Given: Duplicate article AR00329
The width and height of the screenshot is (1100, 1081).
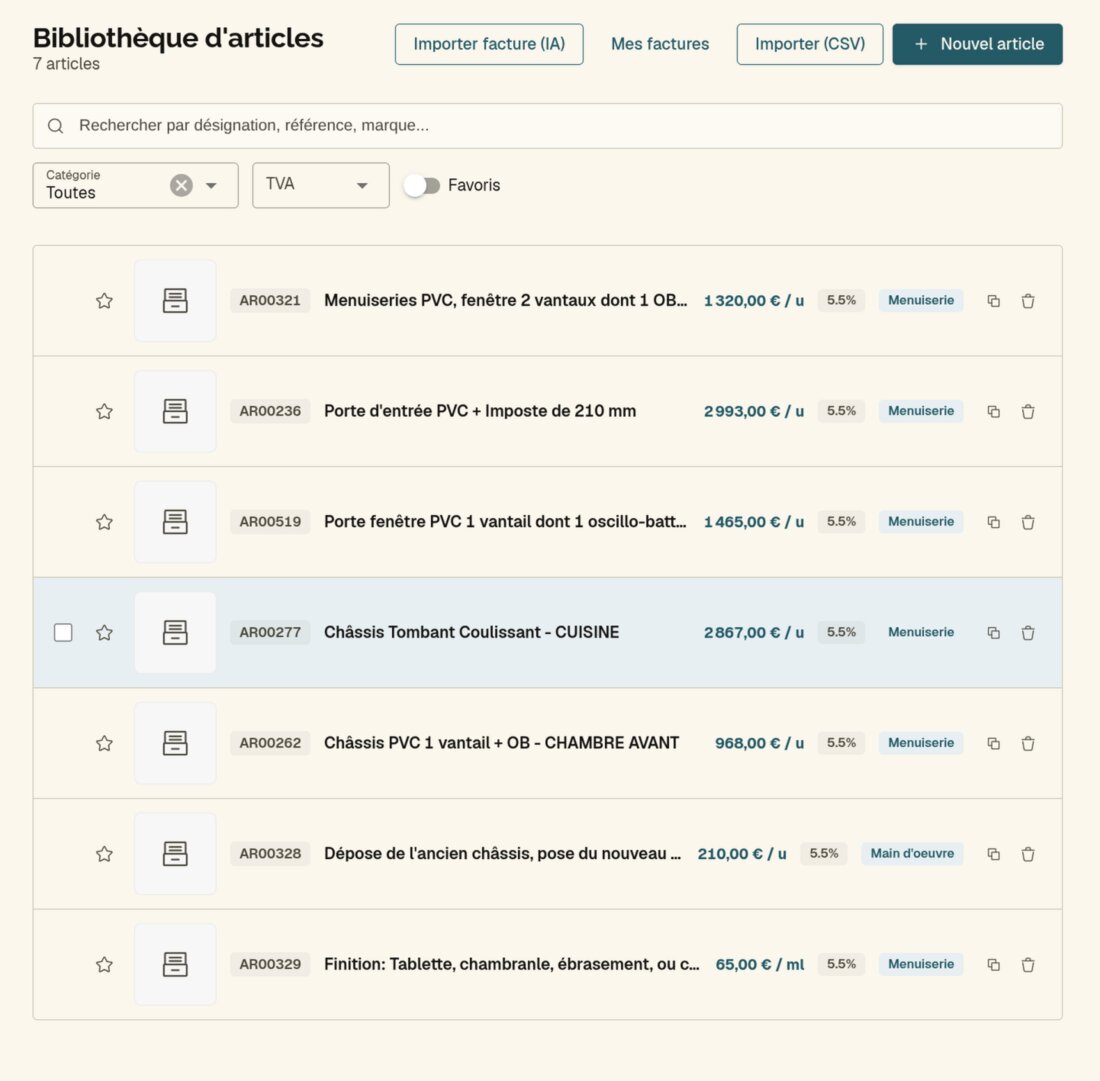Looking at the screenshot, I should (x=993, y=965).
